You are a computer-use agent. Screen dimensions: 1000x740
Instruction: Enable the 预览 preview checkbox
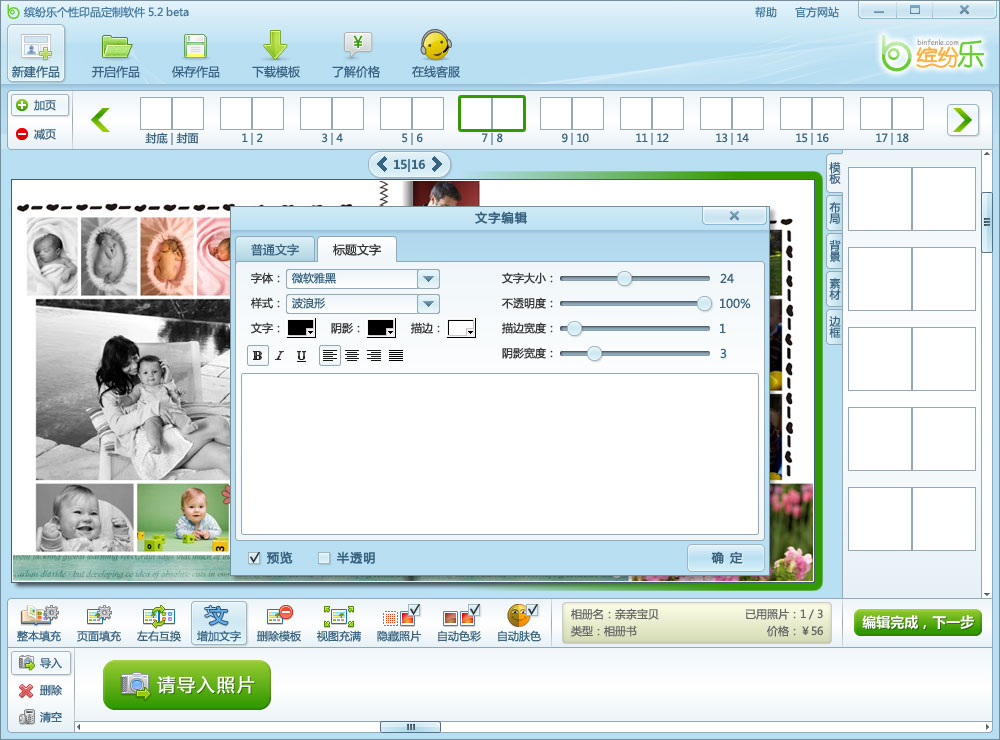click(254, 558)
